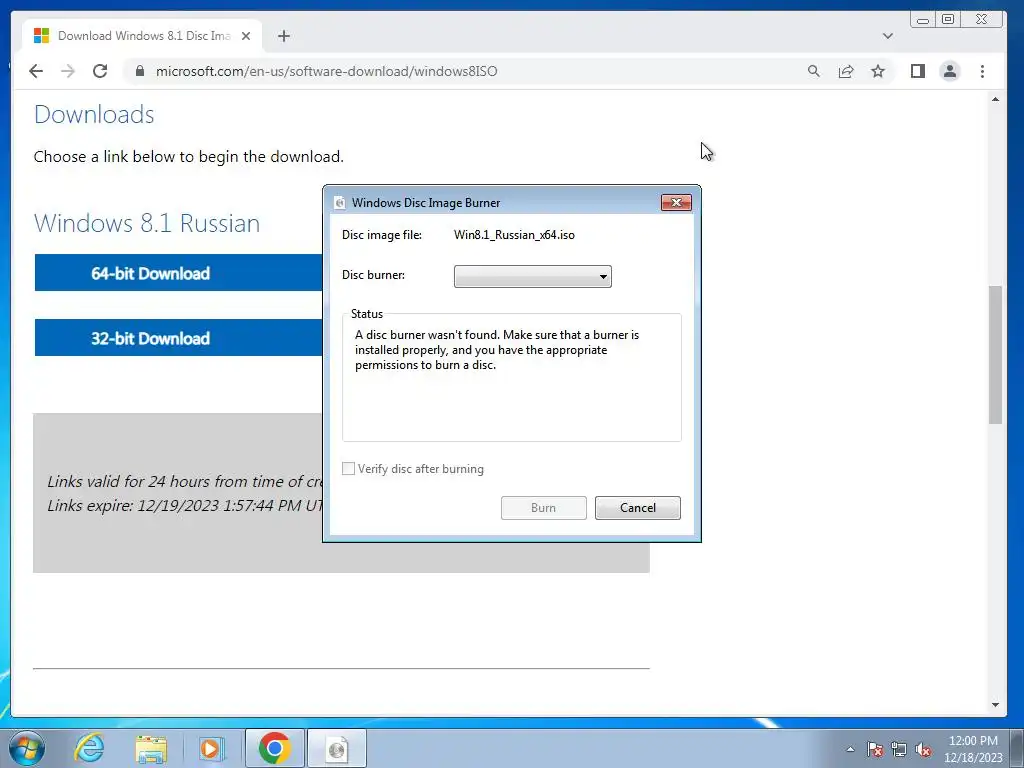Open the Disc burner dropdown
The image size is (1024, 768).
point(532,276)
